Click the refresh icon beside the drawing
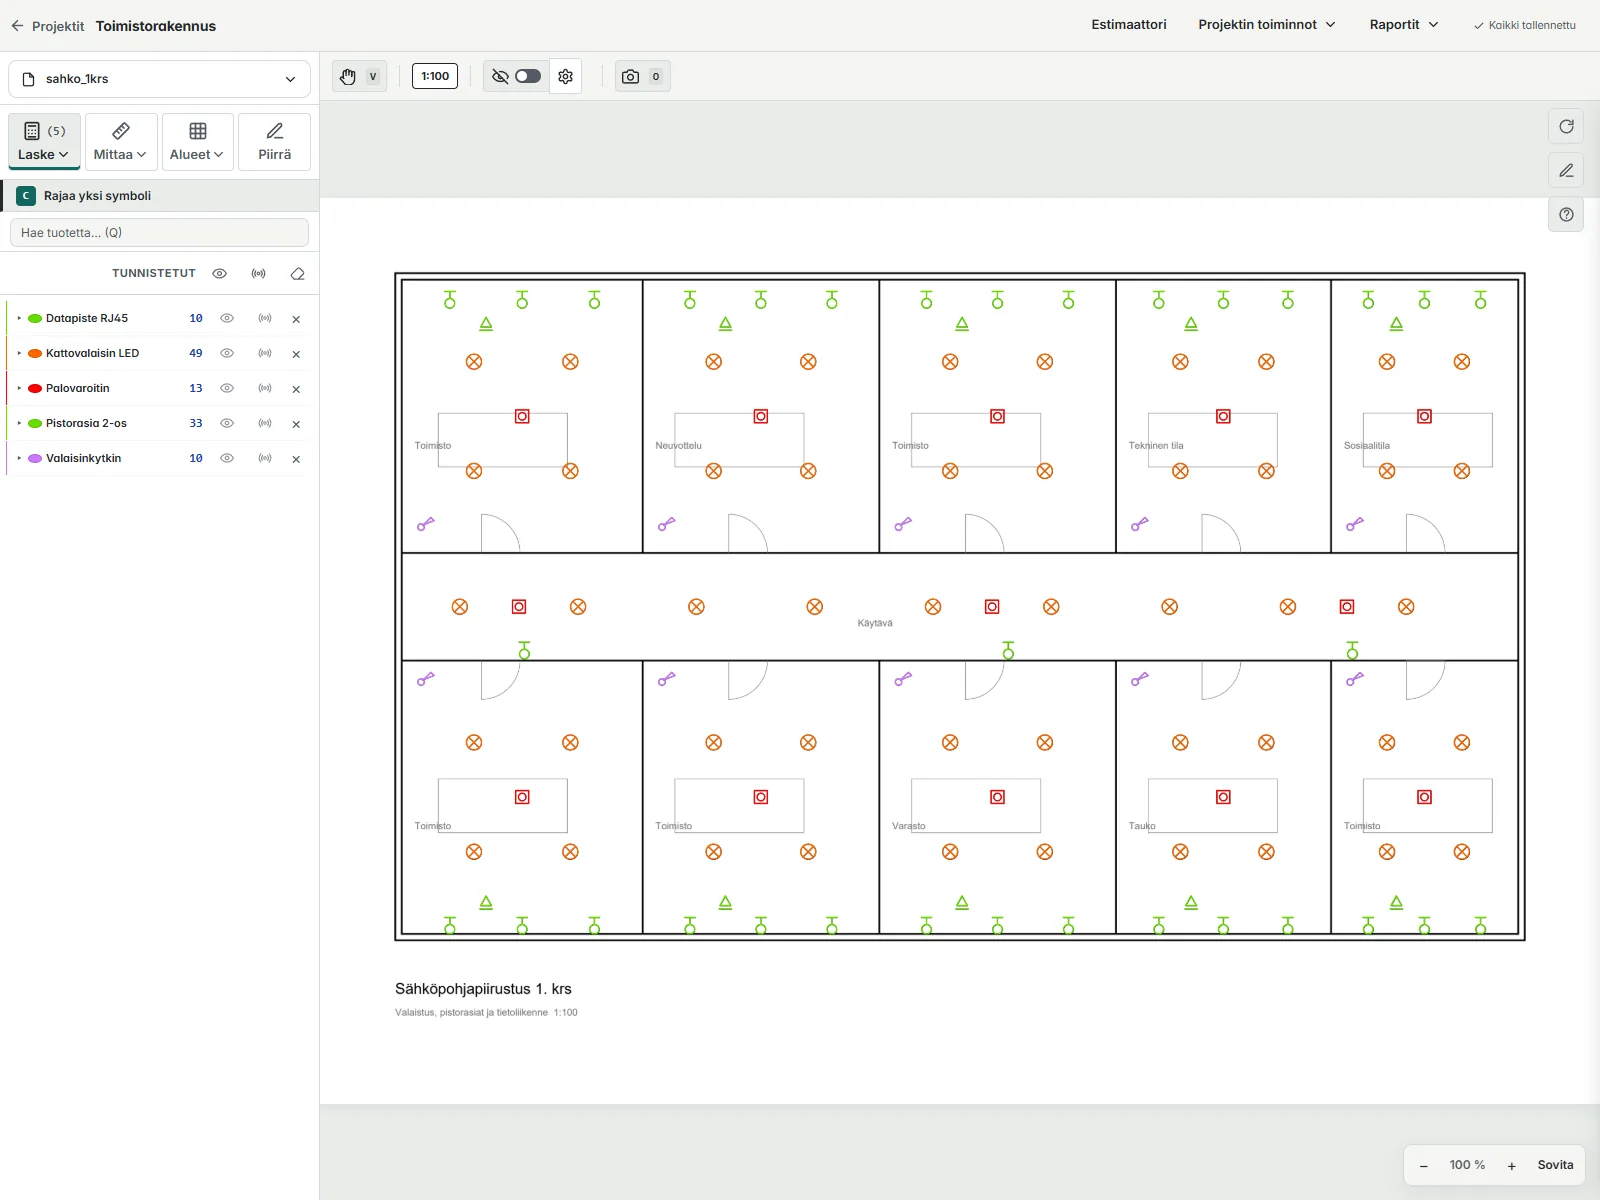 click(x=1566, y=127)
